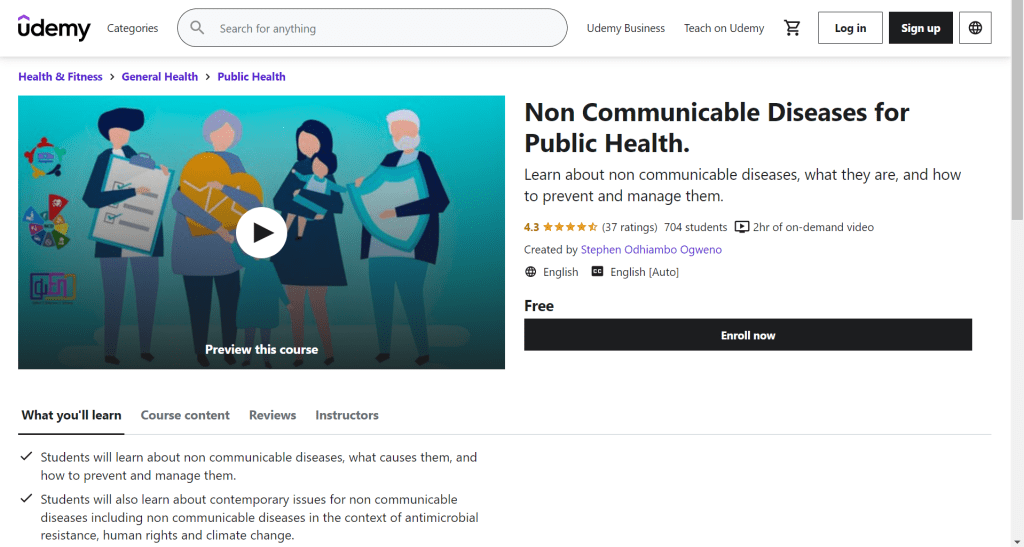Click the Health & Fitness breadcrumb
Viewport: 1024px width, 547px height.
pos(60,77)
